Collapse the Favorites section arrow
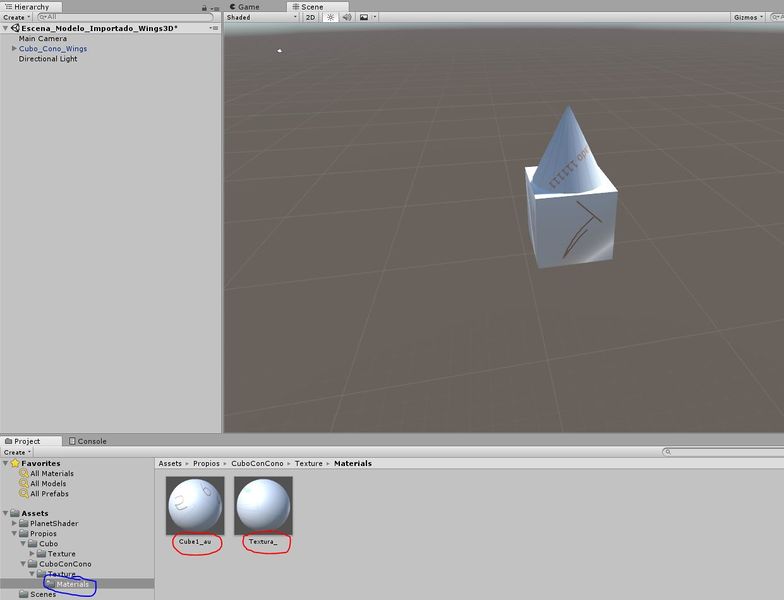Screen dimensions: 784x600 6,464
